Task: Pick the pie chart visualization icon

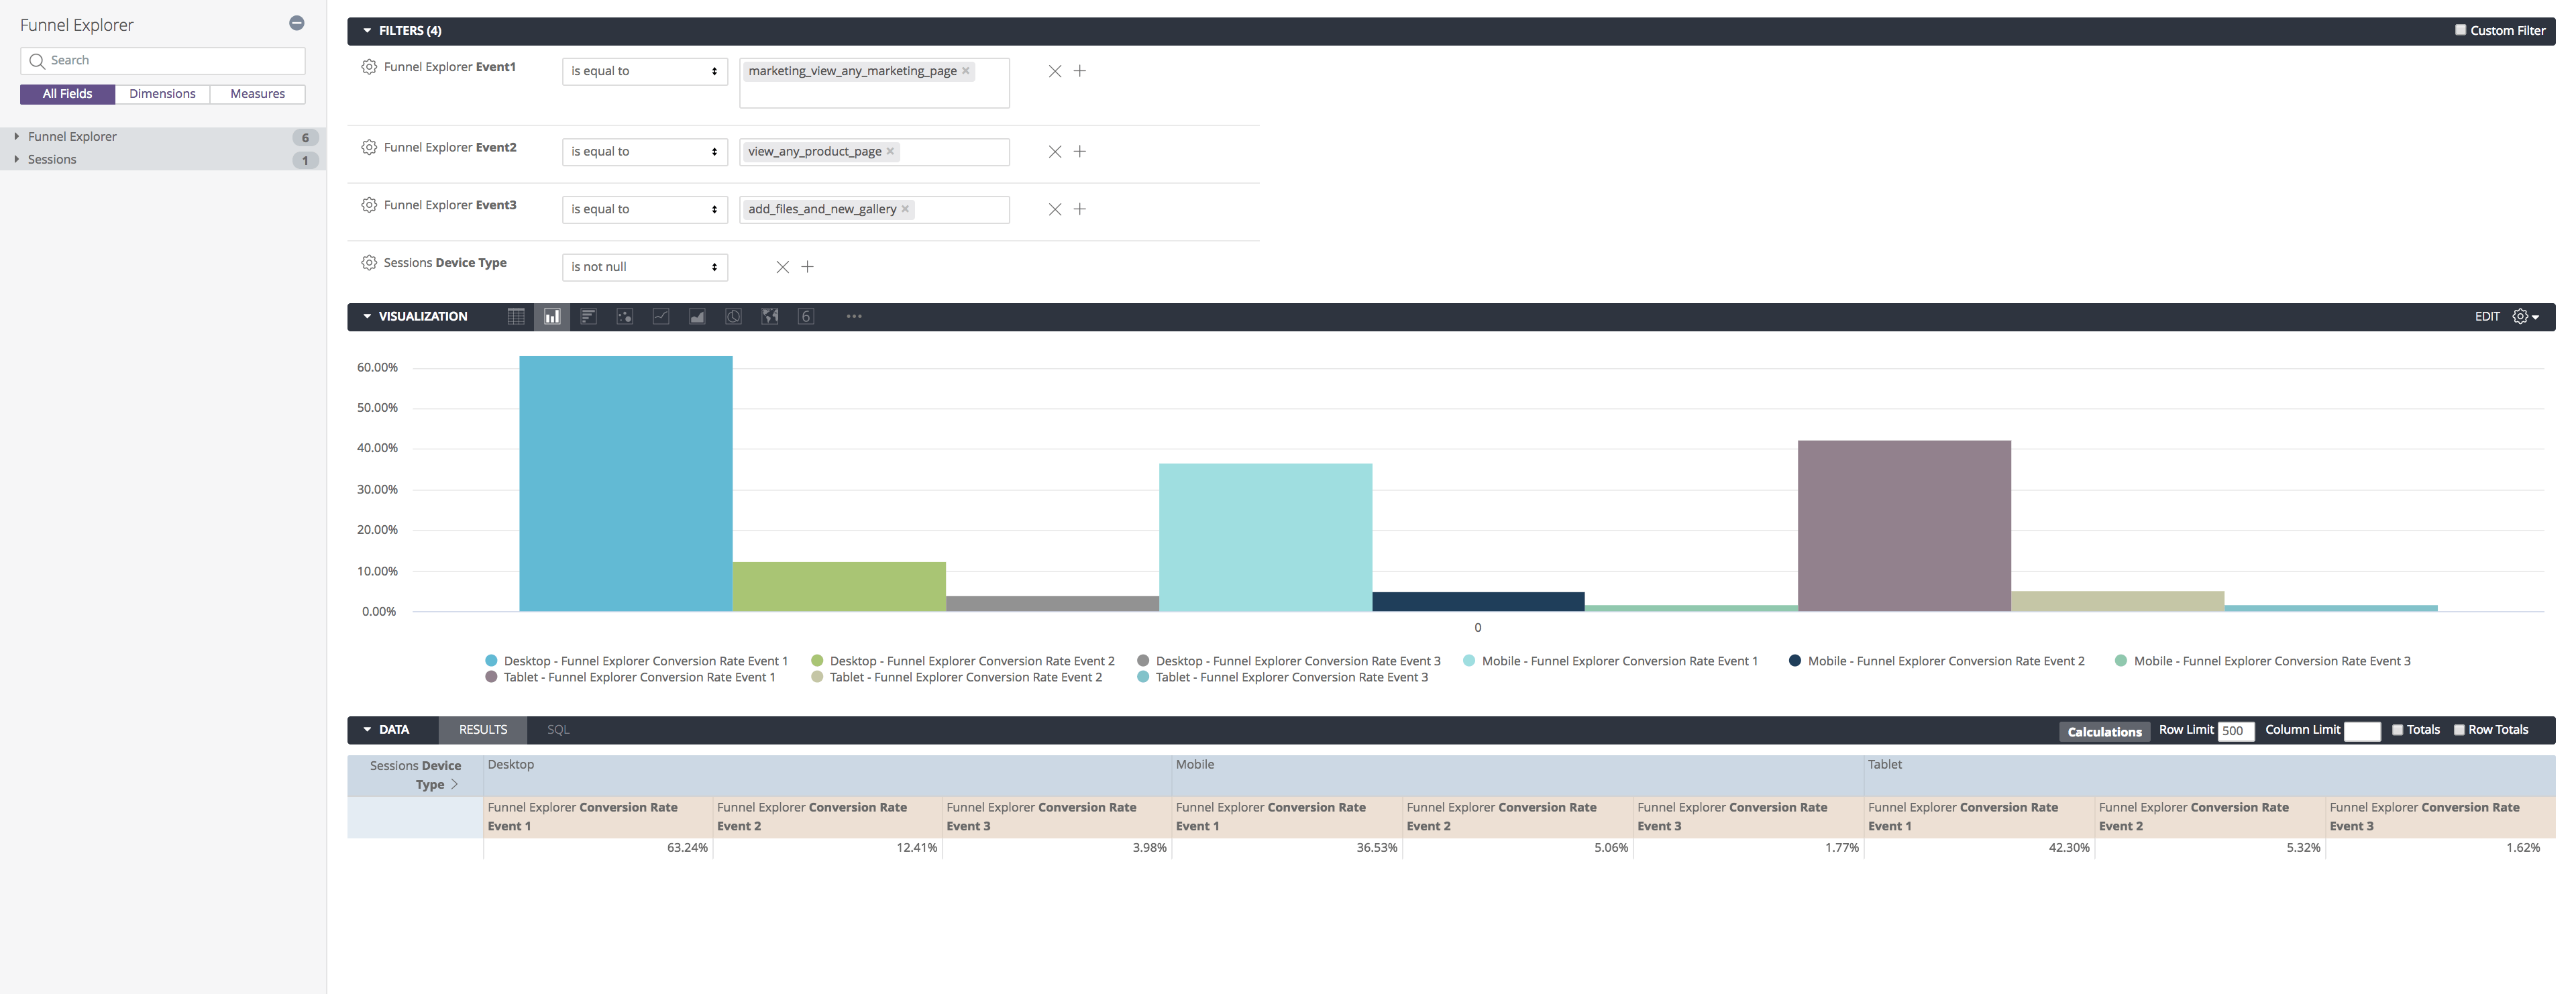Action: click(x=733, y=317)
